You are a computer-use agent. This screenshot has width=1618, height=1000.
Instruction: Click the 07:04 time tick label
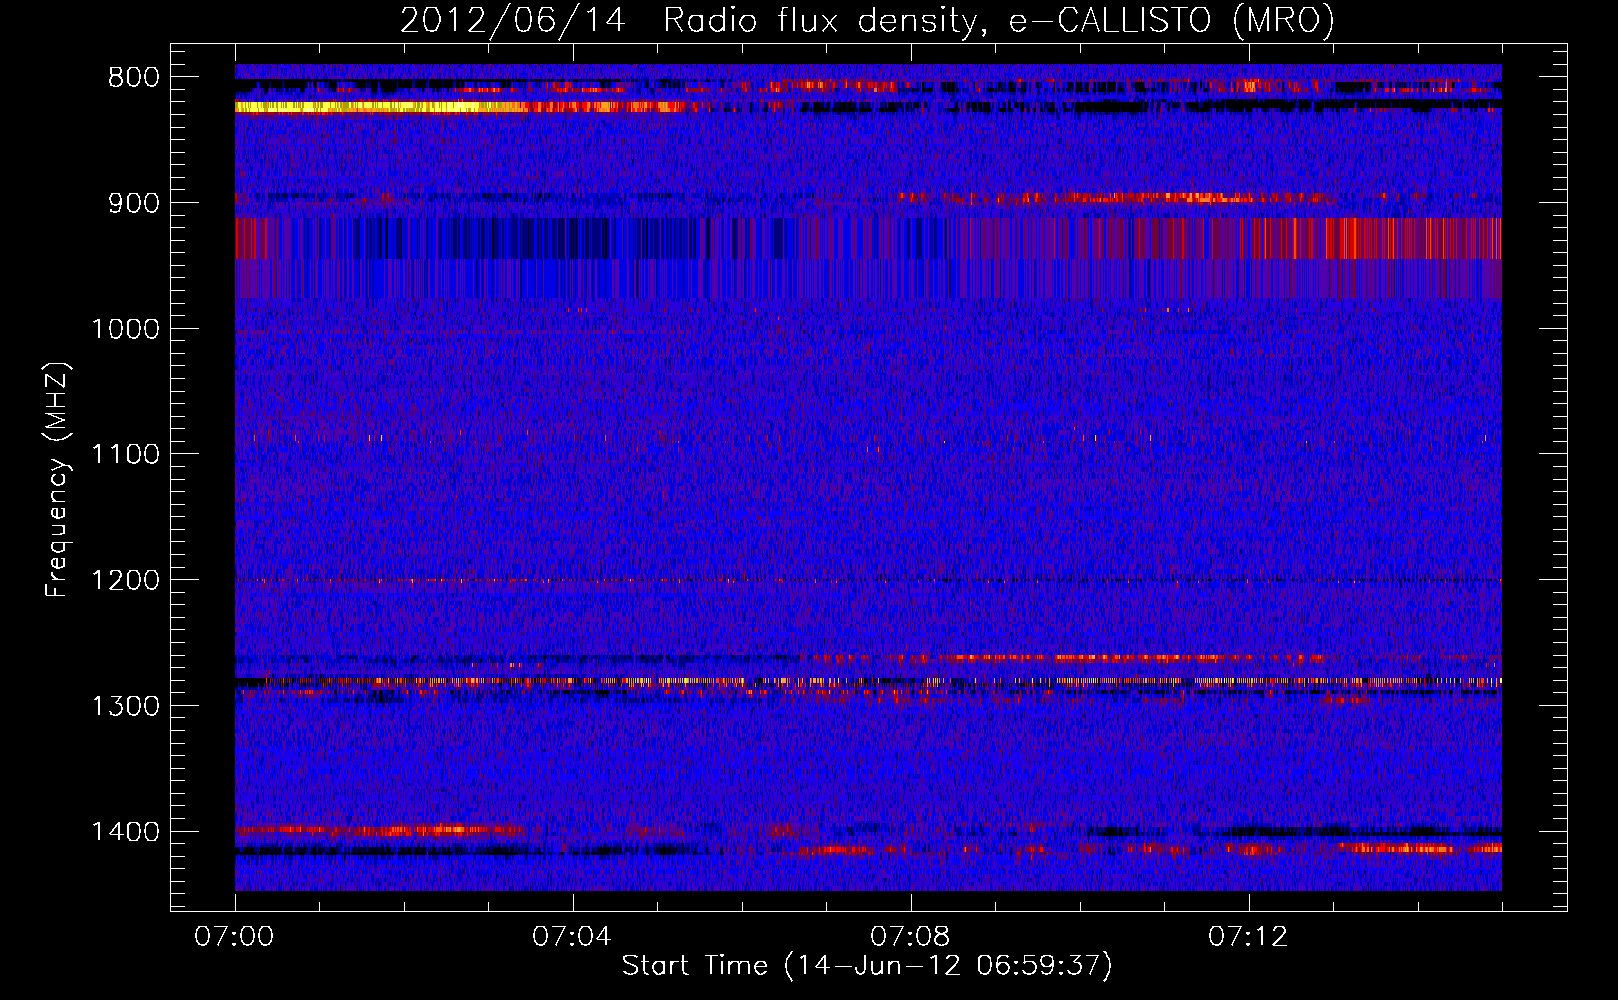click(x=572, y=937)
